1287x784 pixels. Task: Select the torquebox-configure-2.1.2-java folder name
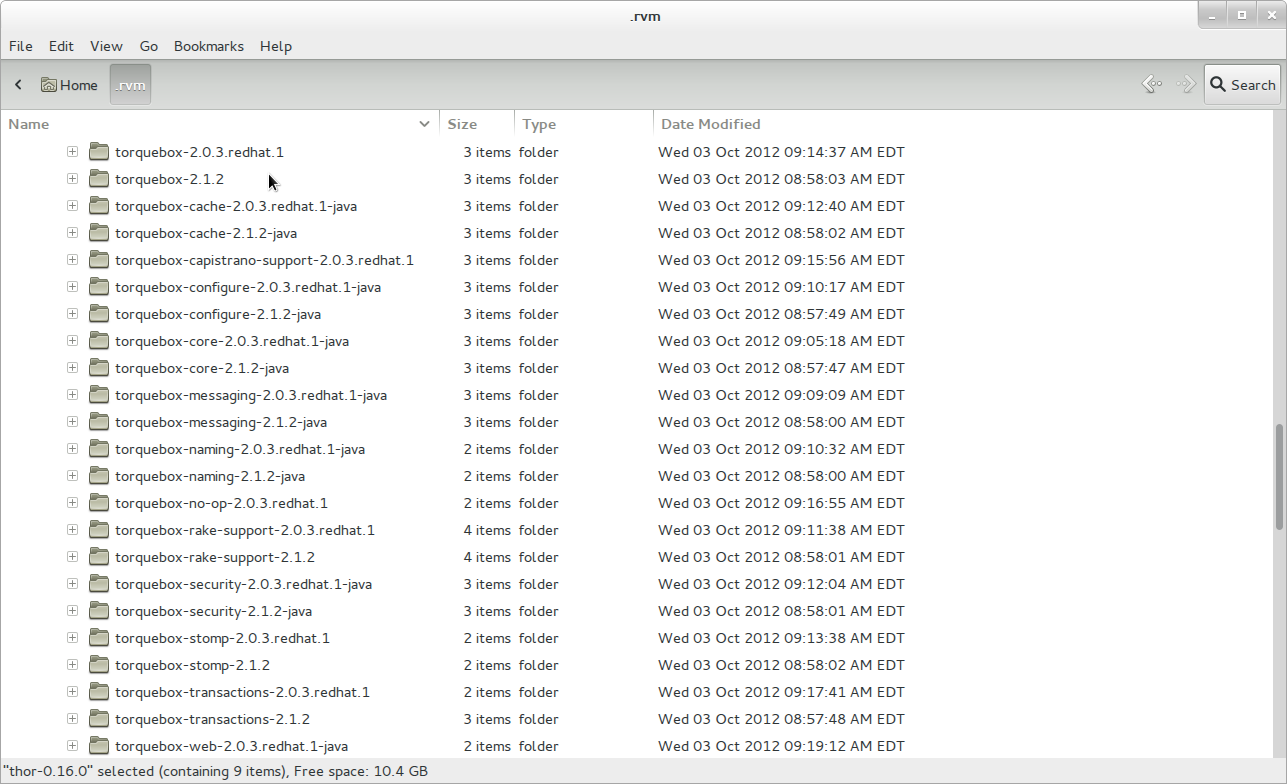(218, 314)
